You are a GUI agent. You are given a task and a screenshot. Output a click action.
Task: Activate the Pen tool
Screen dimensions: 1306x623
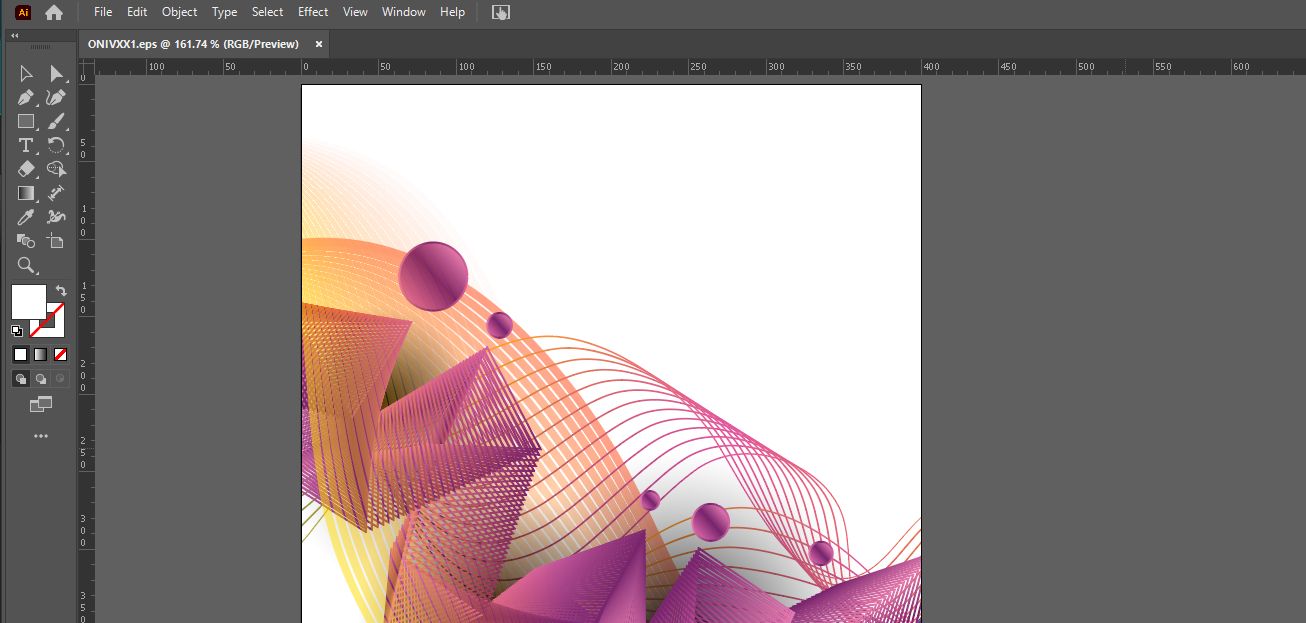coord(25,96)
